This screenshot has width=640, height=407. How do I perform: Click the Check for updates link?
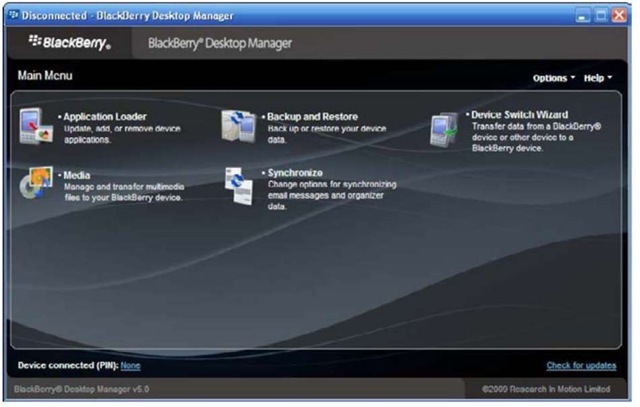pos(581,365)
